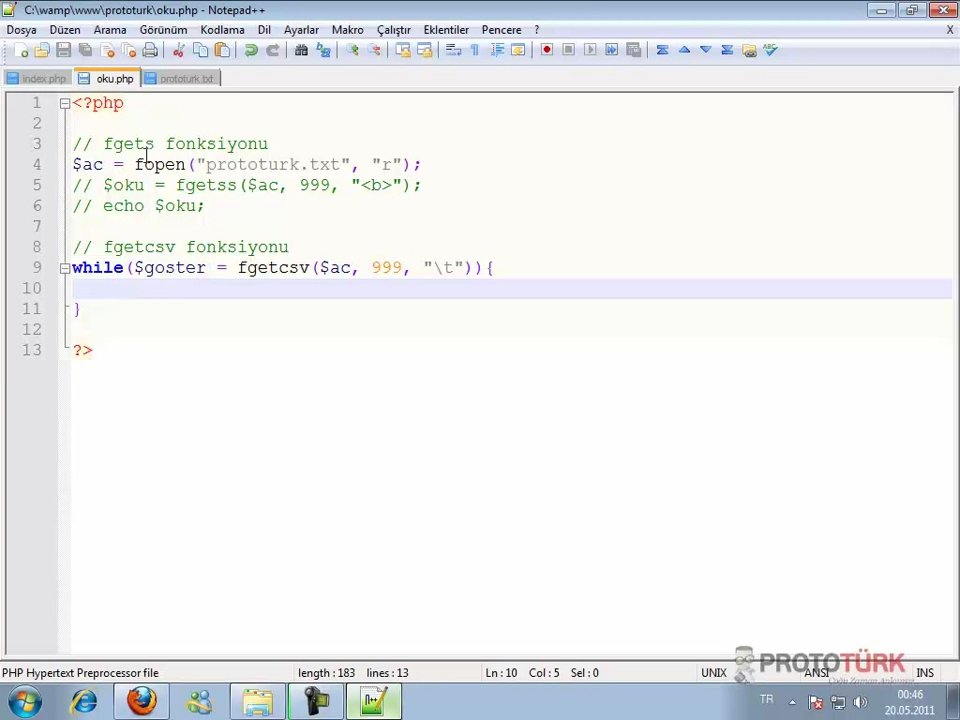The image size is (960, 720).
Task: Toggle synchronized horizontal scrolling
Action: [x=424, y=51]
